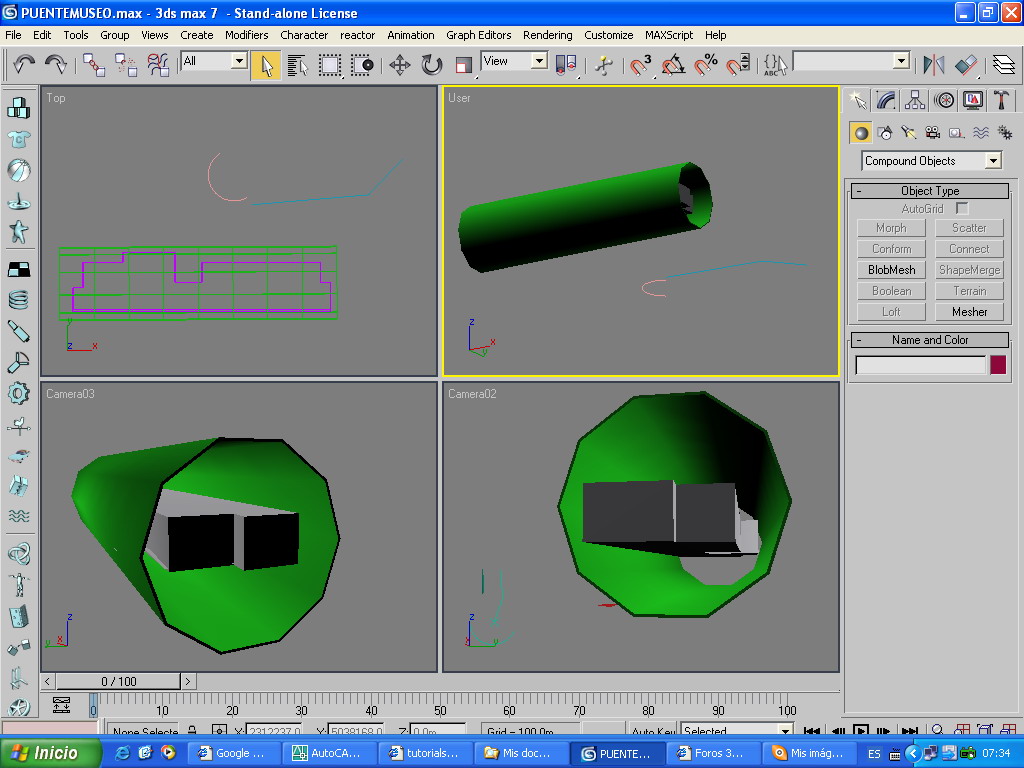This screenshot has height=768, width=1024.
Task: Select the Scale tool
Action: [464, 65]
